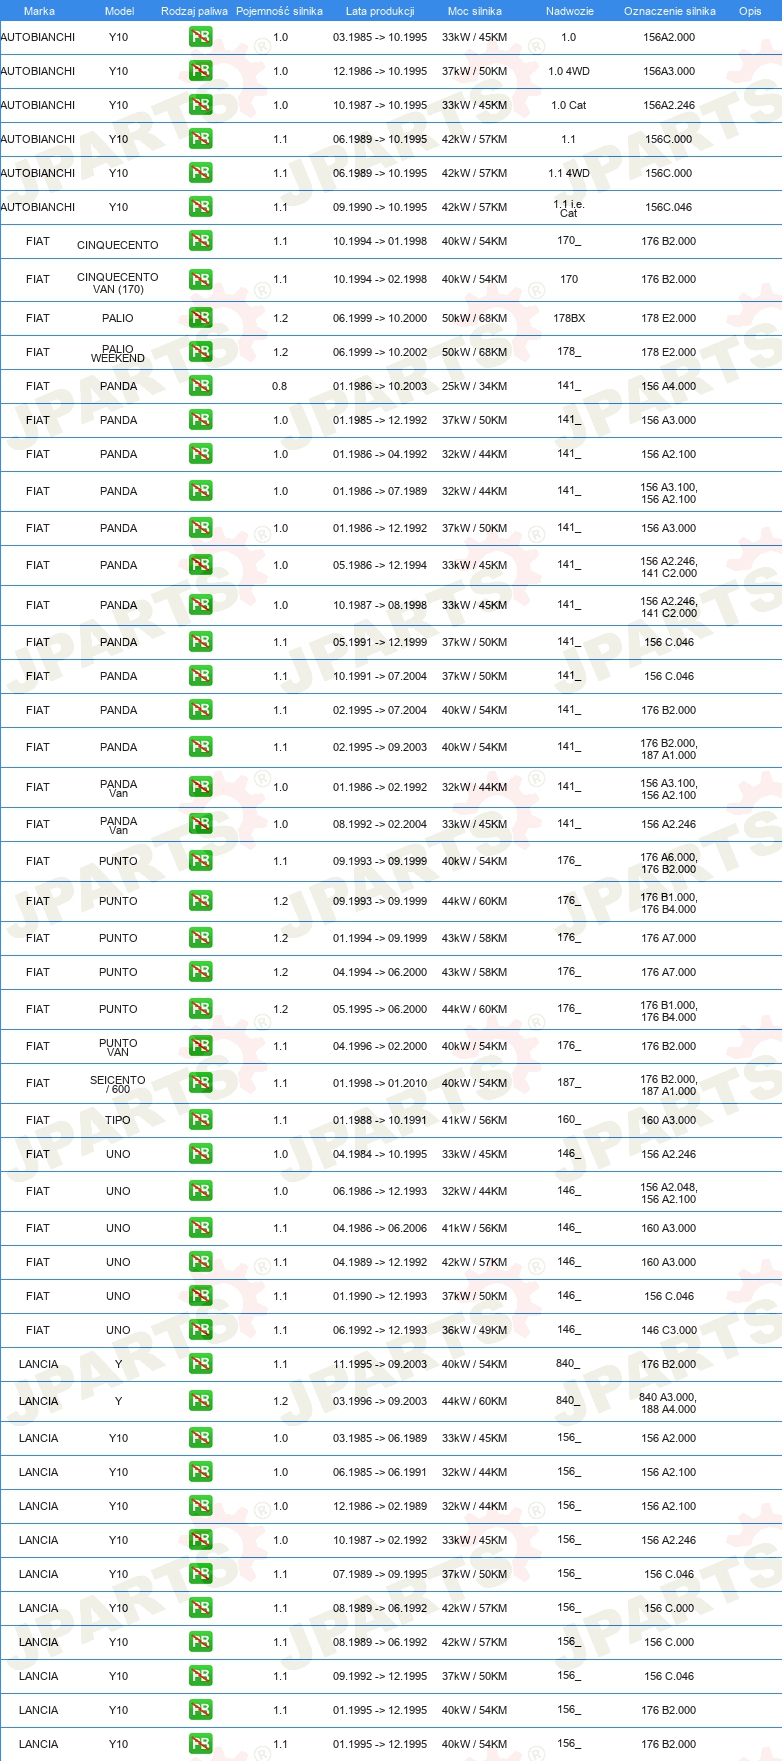Click the Marka column header
The width and height of the screenshot is (782, 1761).
(39, 11)
